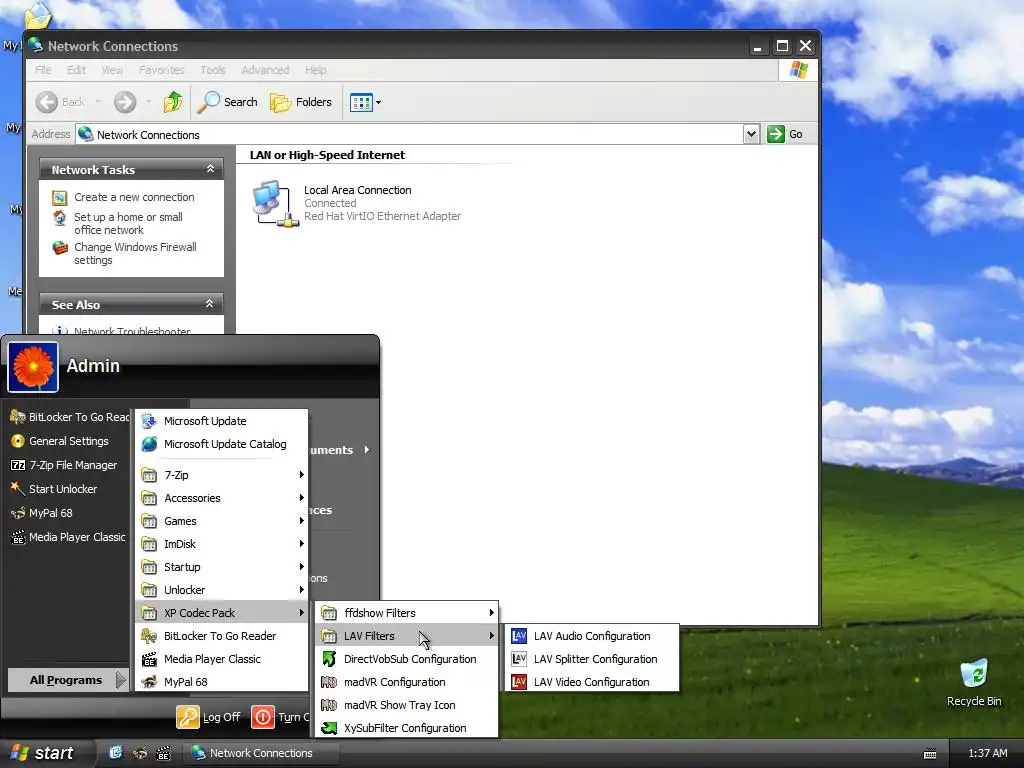Image resolution: width=1024 pixels, height=768 pixels.
Task: Expand the Games folder
Action: pos(221,521)
